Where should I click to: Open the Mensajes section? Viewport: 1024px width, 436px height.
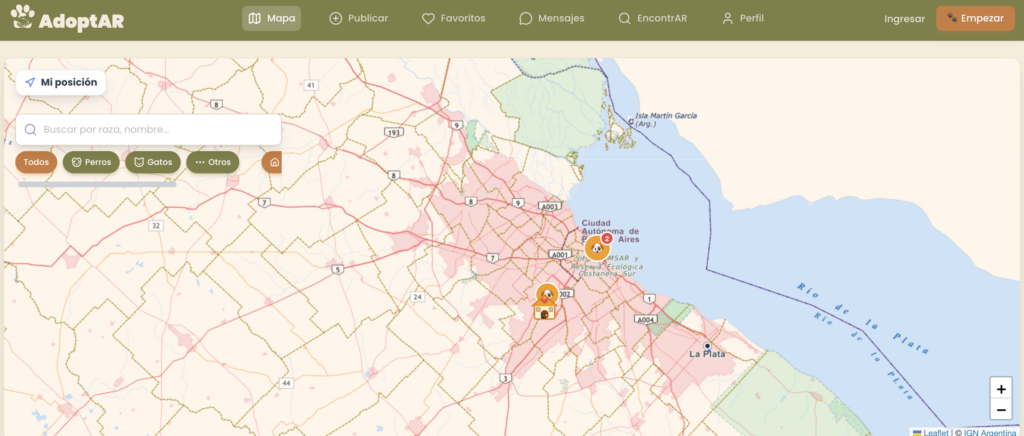[x=551, y=18]
